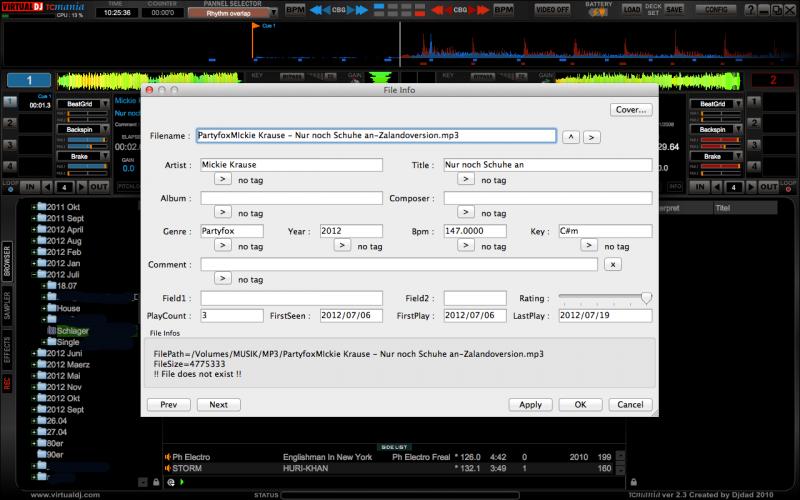Toggle VIDEO OFF button
Image resolution: width=800 pixels, height=500 pixels.
tap(553, 10)
